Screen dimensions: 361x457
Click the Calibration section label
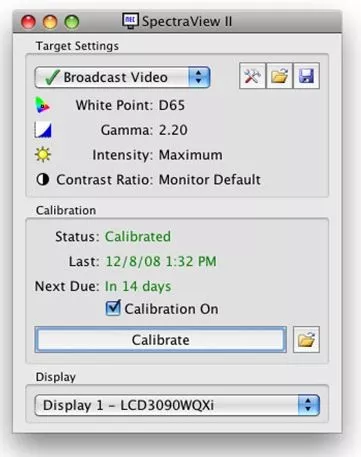click(66, 210)
